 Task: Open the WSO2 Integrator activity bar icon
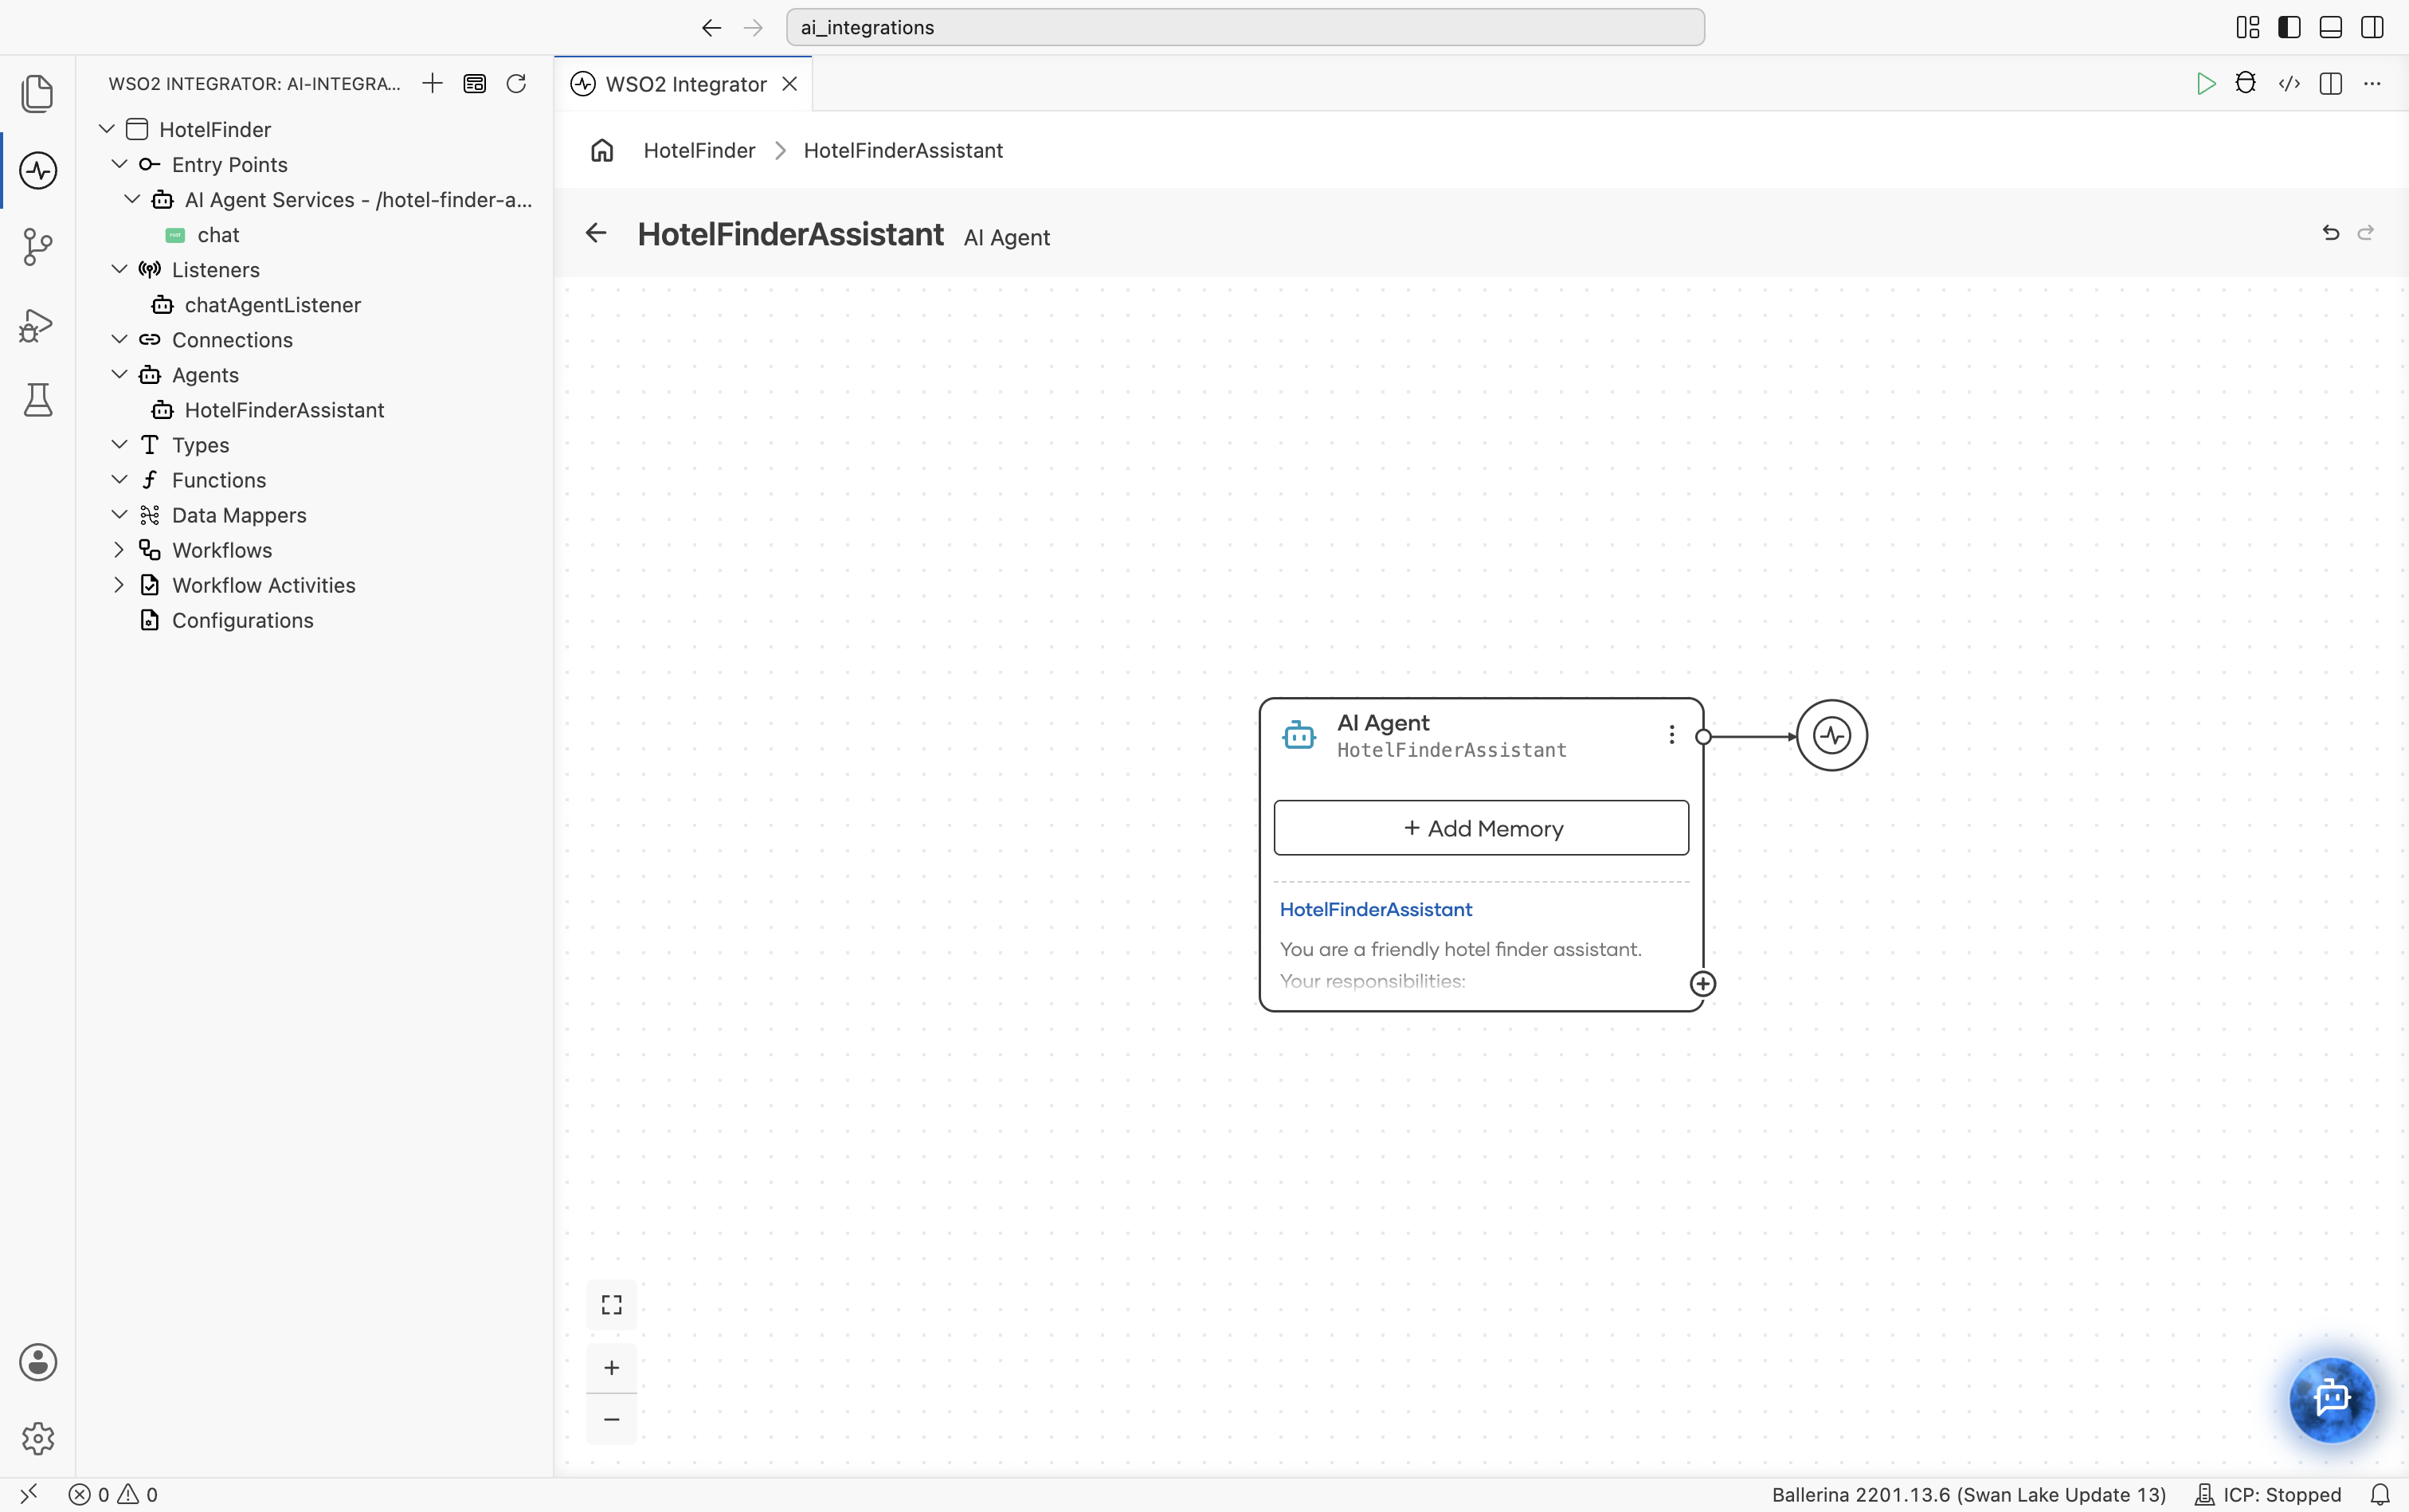pos(37,170)
